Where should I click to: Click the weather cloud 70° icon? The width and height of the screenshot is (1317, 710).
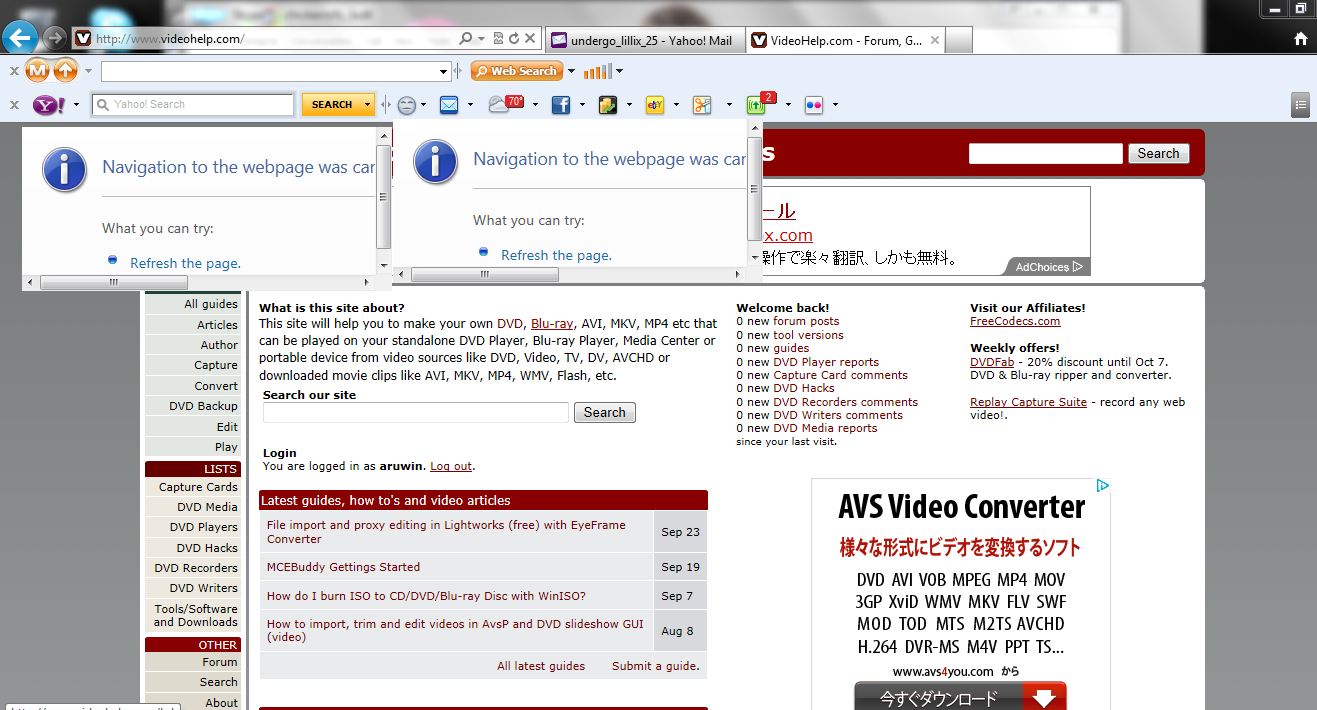(506, 103)
